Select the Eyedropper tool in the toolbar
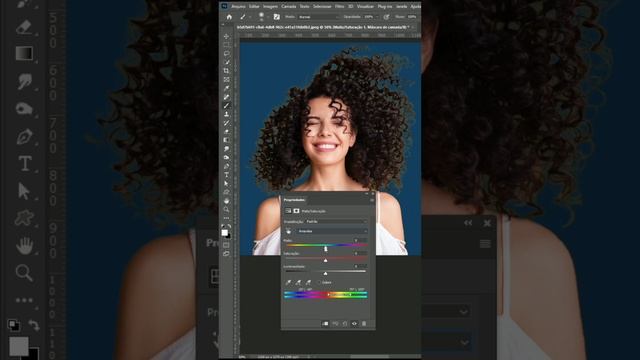The width and height of the screenshot is (640, 360). pos(226,88)
